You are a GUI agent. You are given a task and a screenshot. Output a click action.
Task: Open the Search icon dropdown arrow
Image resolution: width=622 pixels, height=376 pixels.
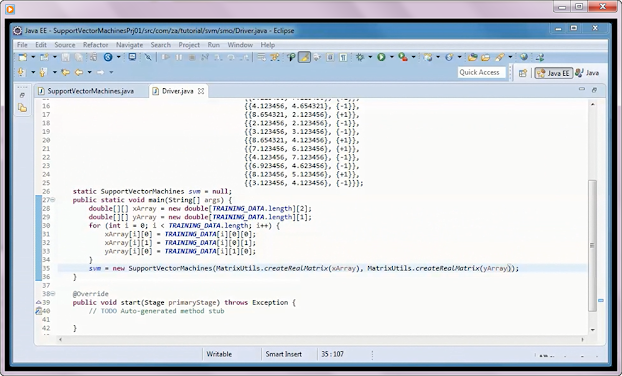point(511,58)
